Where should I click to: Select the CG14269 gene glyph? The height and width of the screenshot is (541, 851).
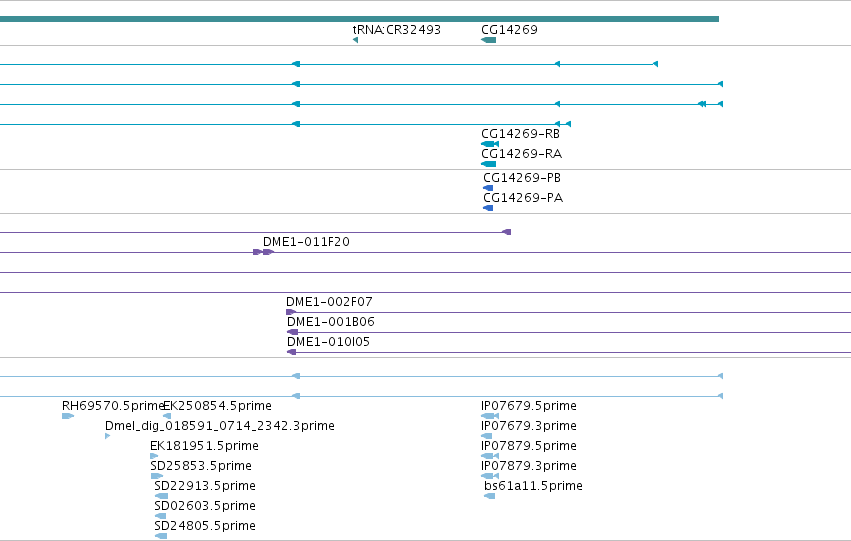[x=488, y=40]
